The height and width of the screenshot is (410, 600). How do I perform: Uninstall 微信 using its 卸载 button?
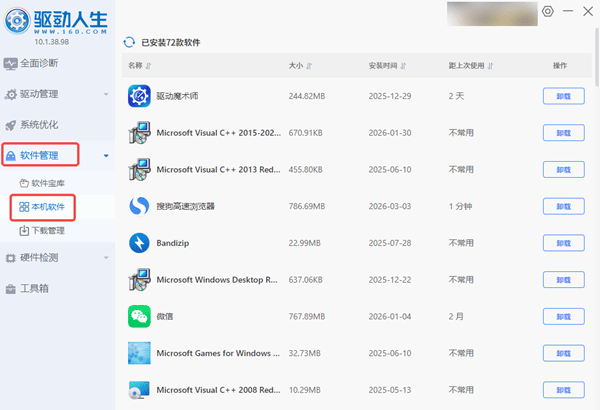point(563,317)
